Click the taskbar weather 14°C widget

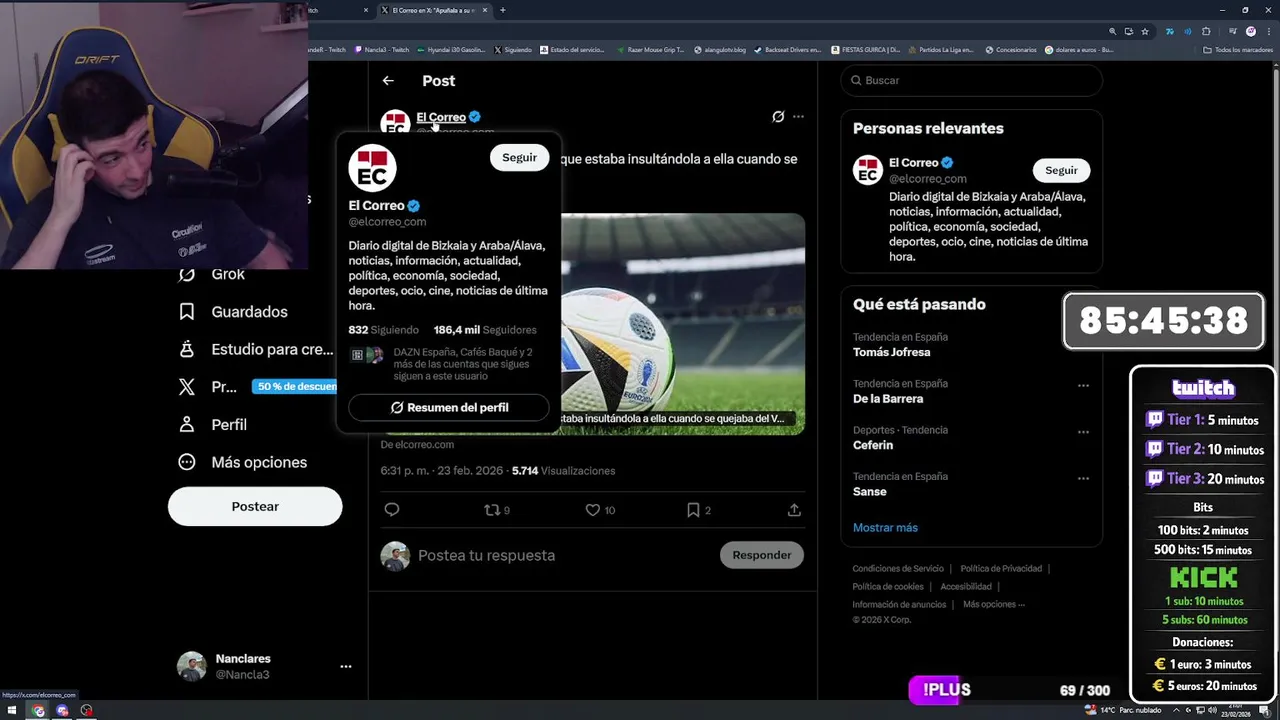[1124, 711]
